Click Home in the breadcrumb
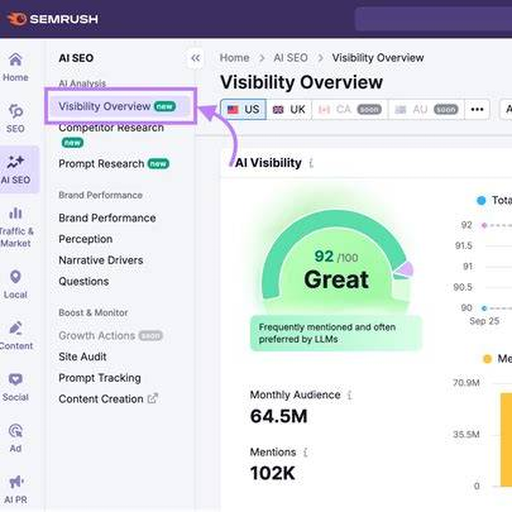 pos(234,58)
